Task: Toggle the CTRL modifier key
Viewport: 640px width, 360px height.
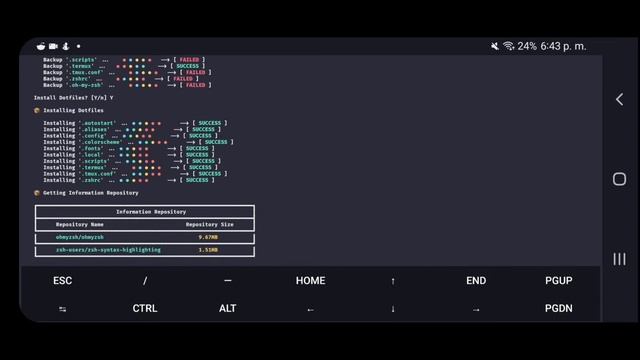Action: tap(145, 309)
